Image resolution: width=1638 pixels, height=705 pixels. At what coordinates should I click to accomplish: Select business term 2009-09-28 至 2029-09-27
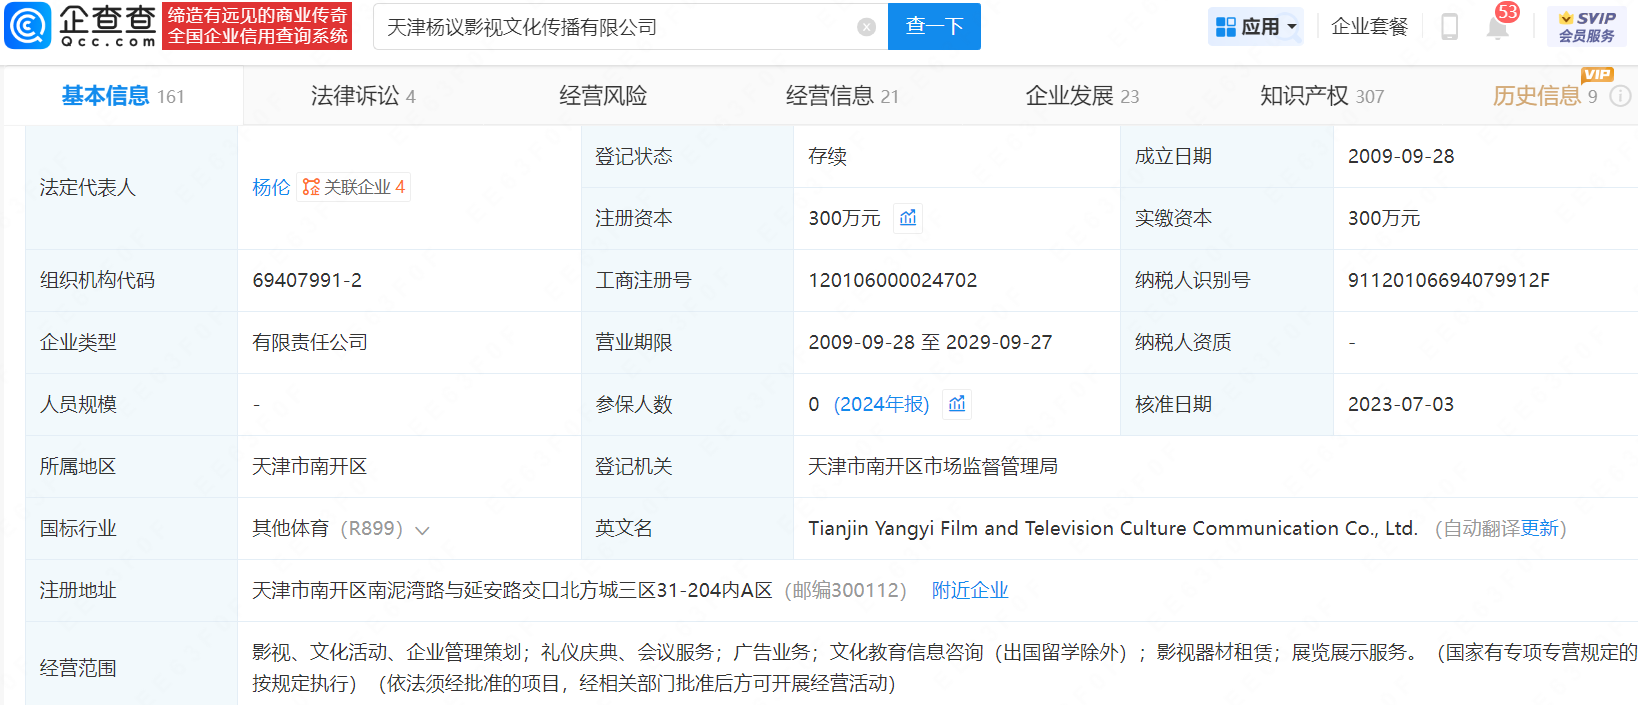(x=930, y=342)
